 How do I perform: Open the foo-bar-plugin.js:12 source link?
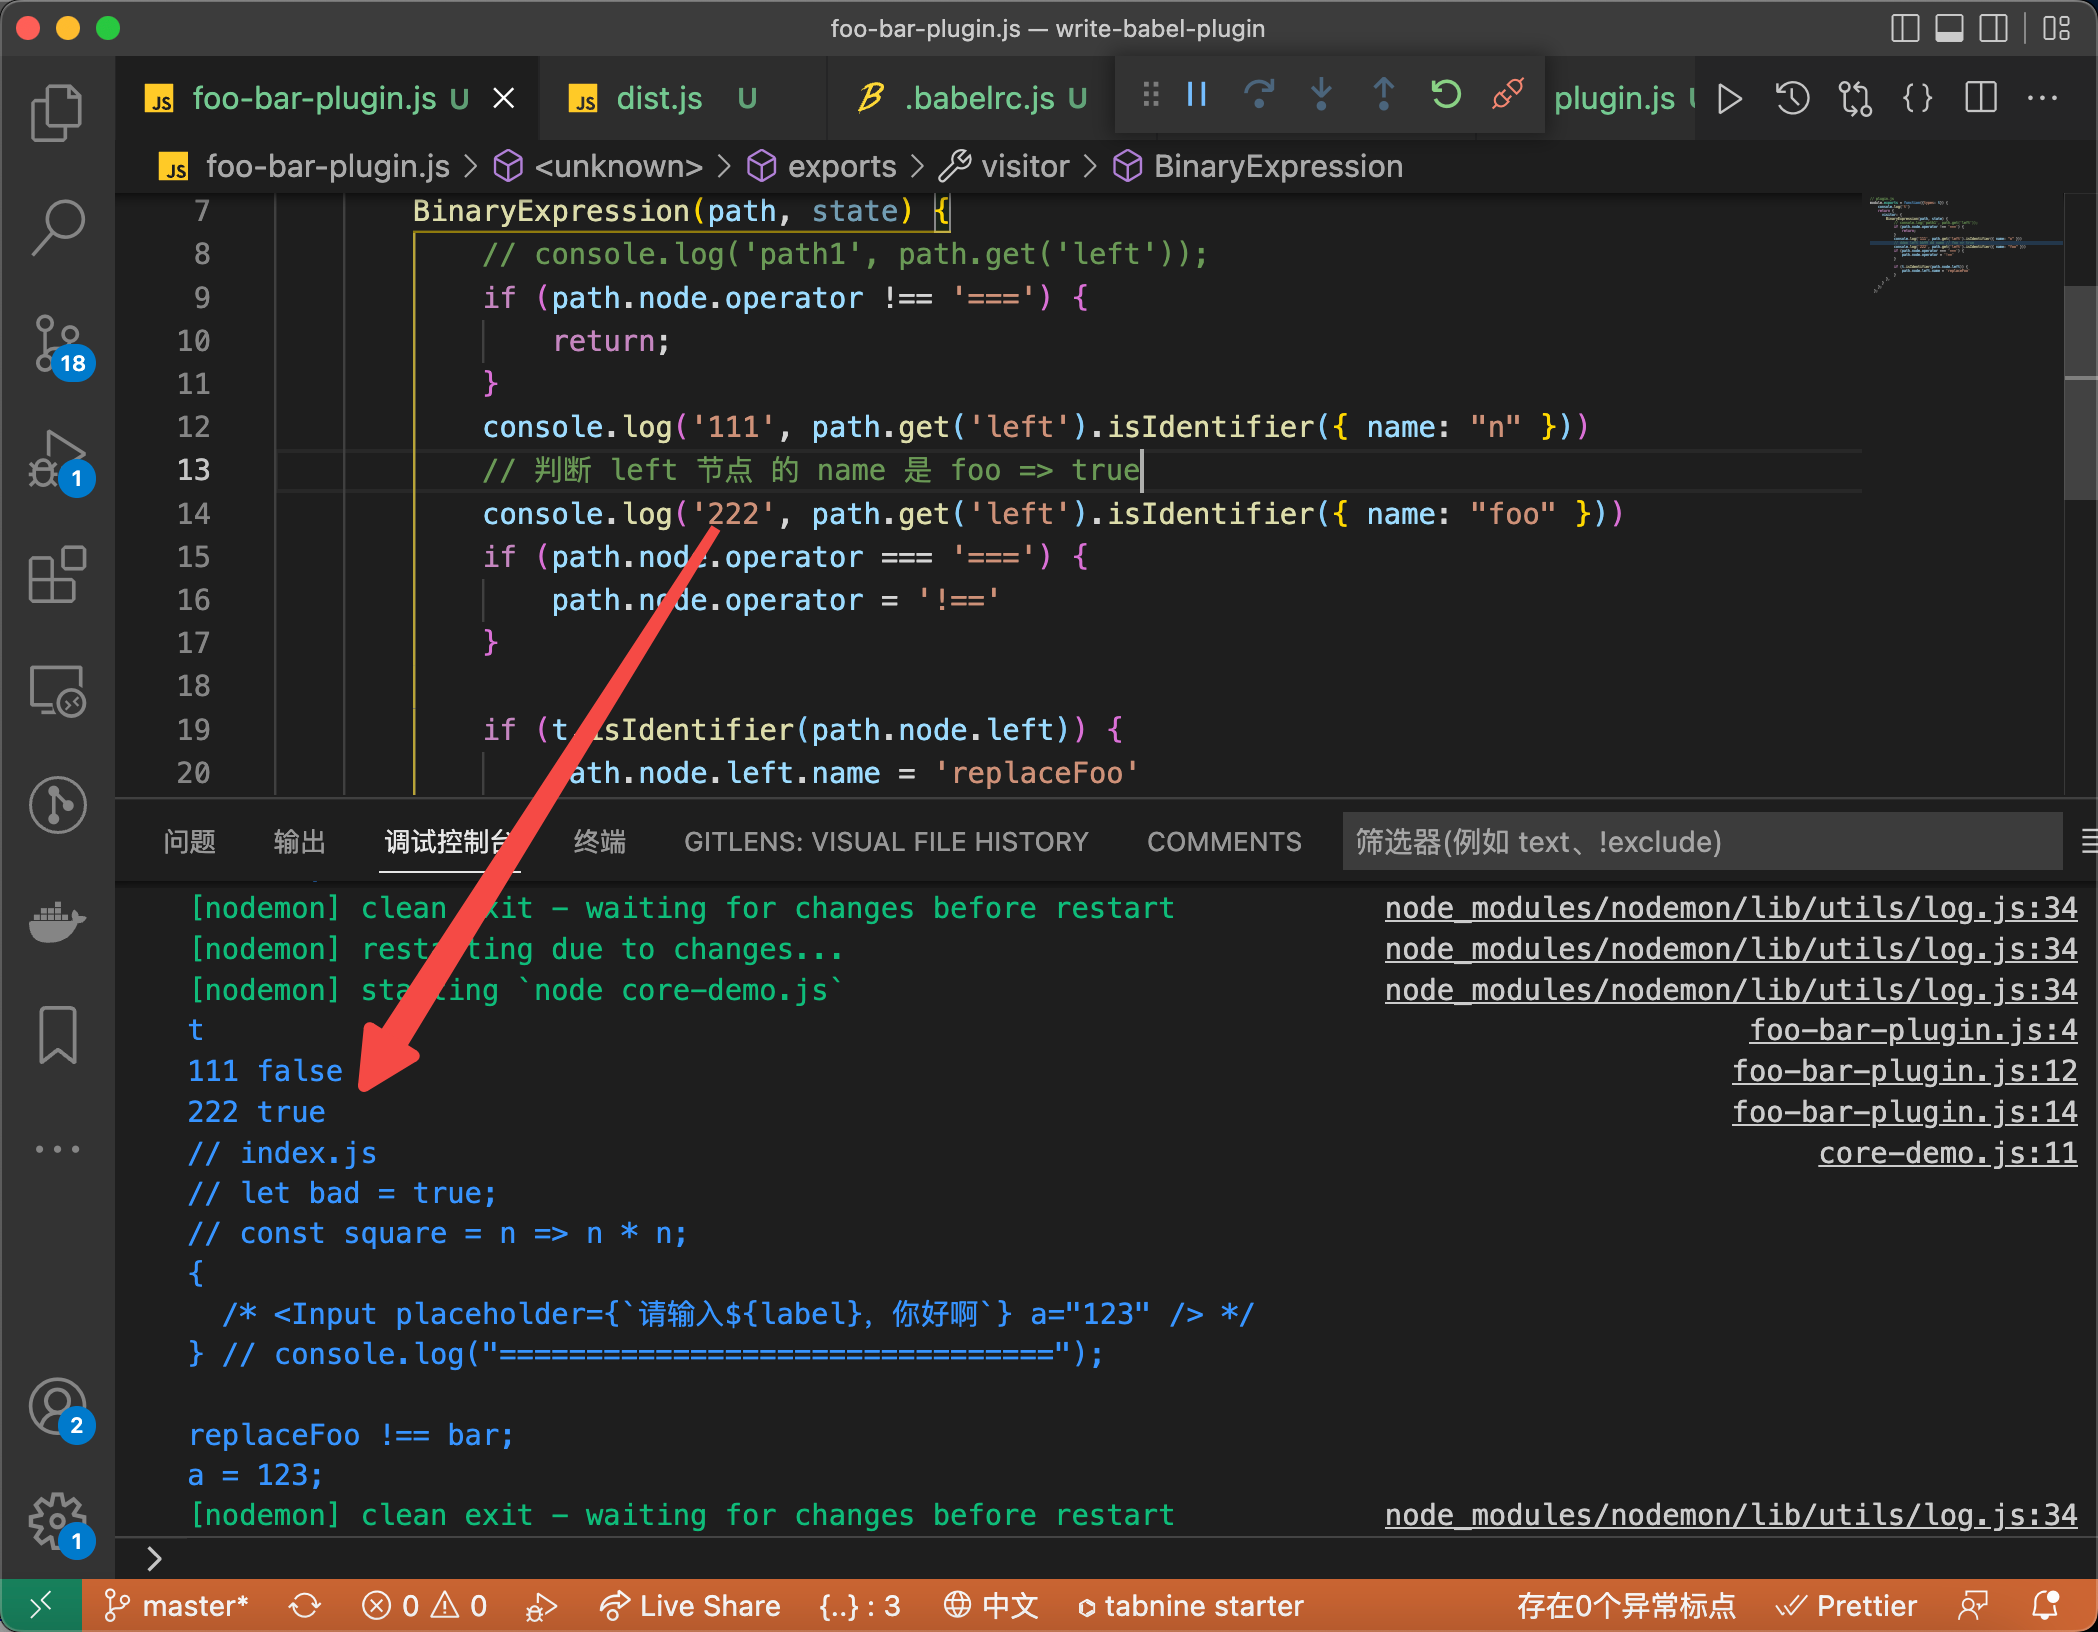pos(1904,1071)
